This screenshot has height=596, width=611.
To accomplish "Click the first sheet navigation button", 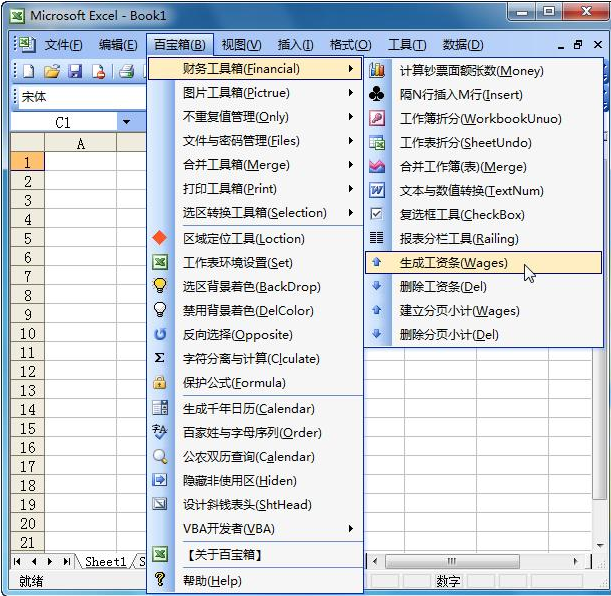I will (17, 561).
